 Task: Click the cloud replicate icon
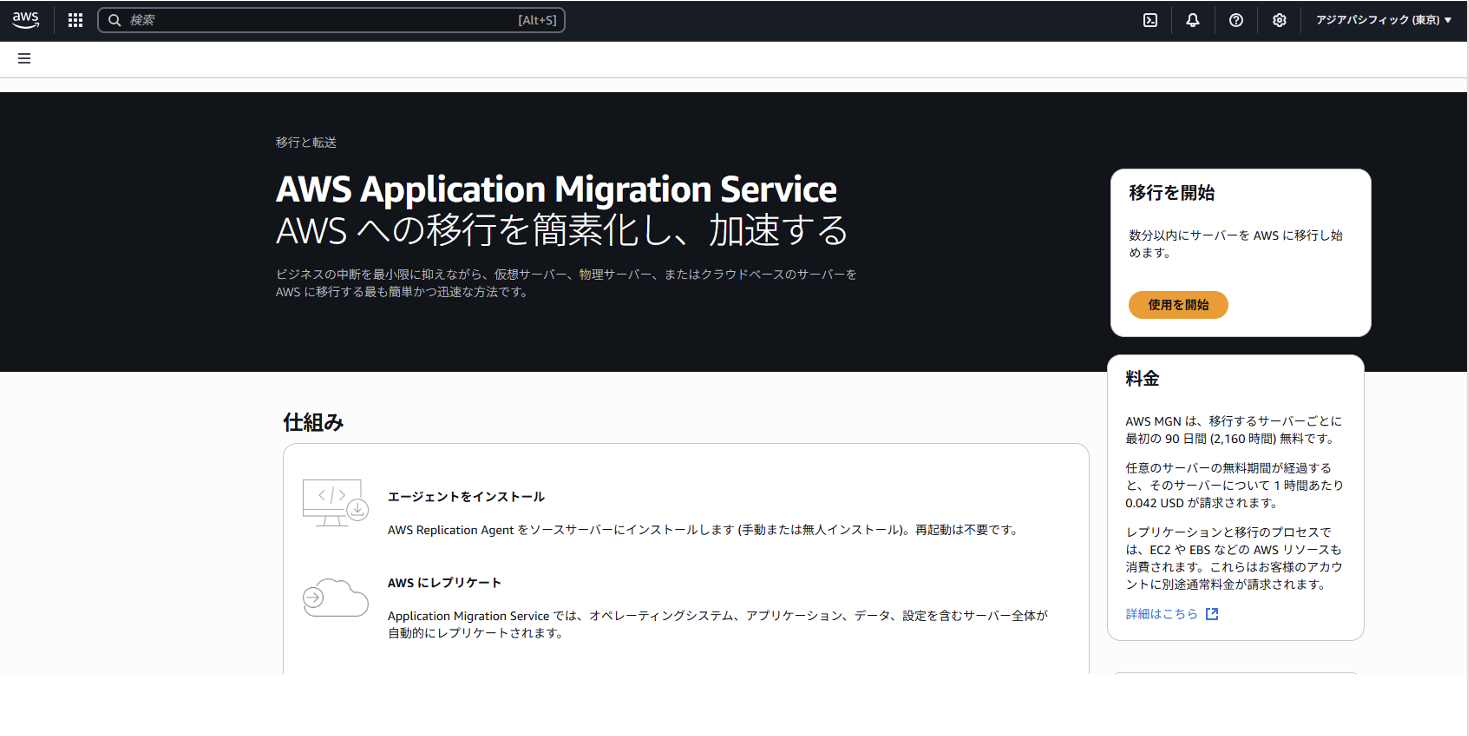click(x=335, y=596)
